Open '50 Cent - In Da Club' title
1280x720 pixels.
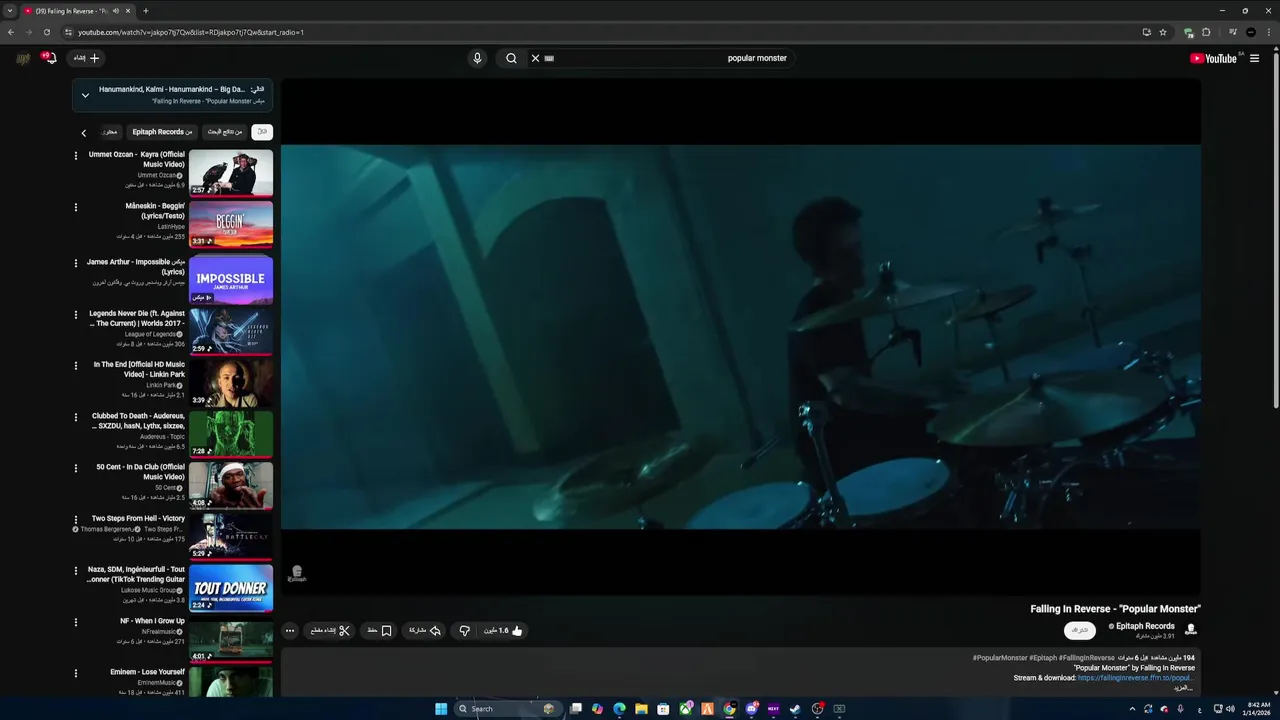click(140, 472)
